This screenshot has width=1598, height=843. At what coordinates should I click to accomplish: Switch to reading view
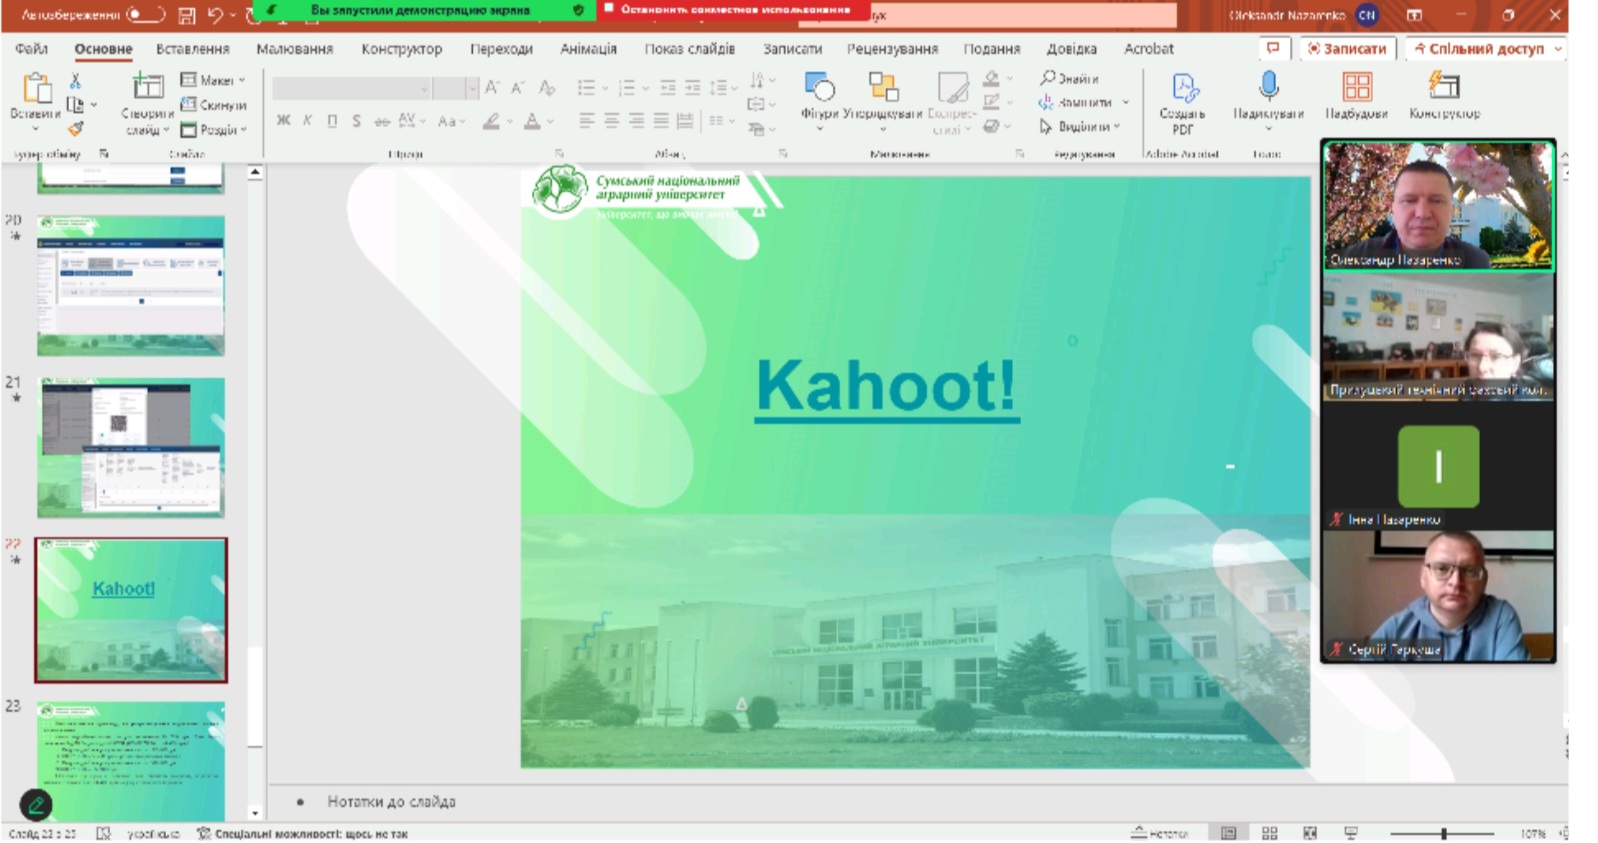click(1310, 833)
